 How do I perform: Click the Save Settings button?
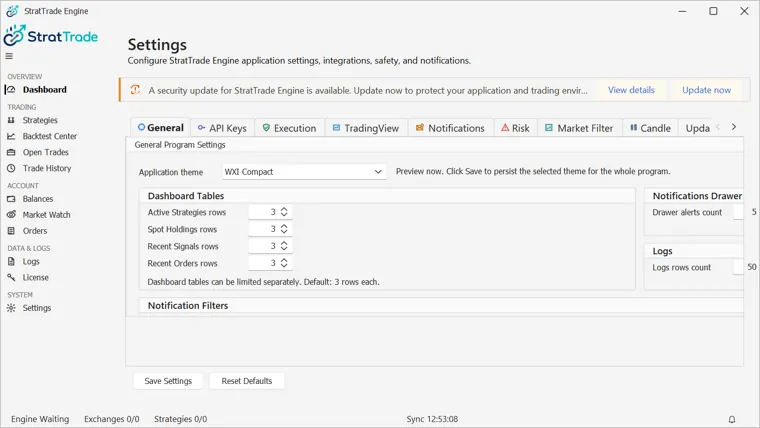[x=168, y=381]
